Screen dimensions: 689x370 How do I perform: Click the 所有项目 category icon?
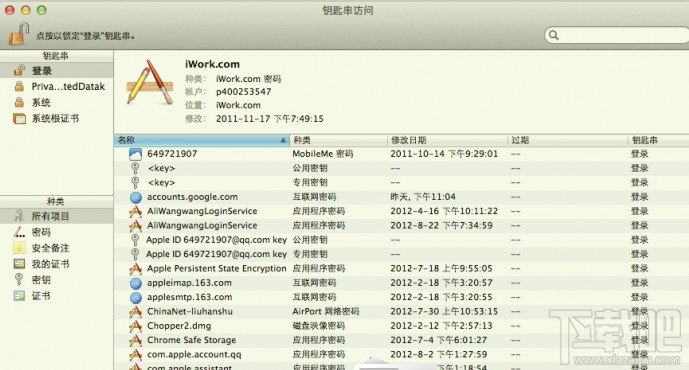(19, 216)
